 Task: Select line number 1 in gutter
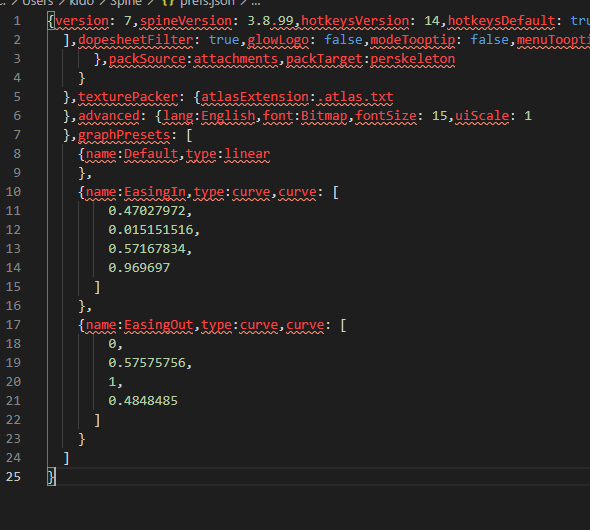17,21
